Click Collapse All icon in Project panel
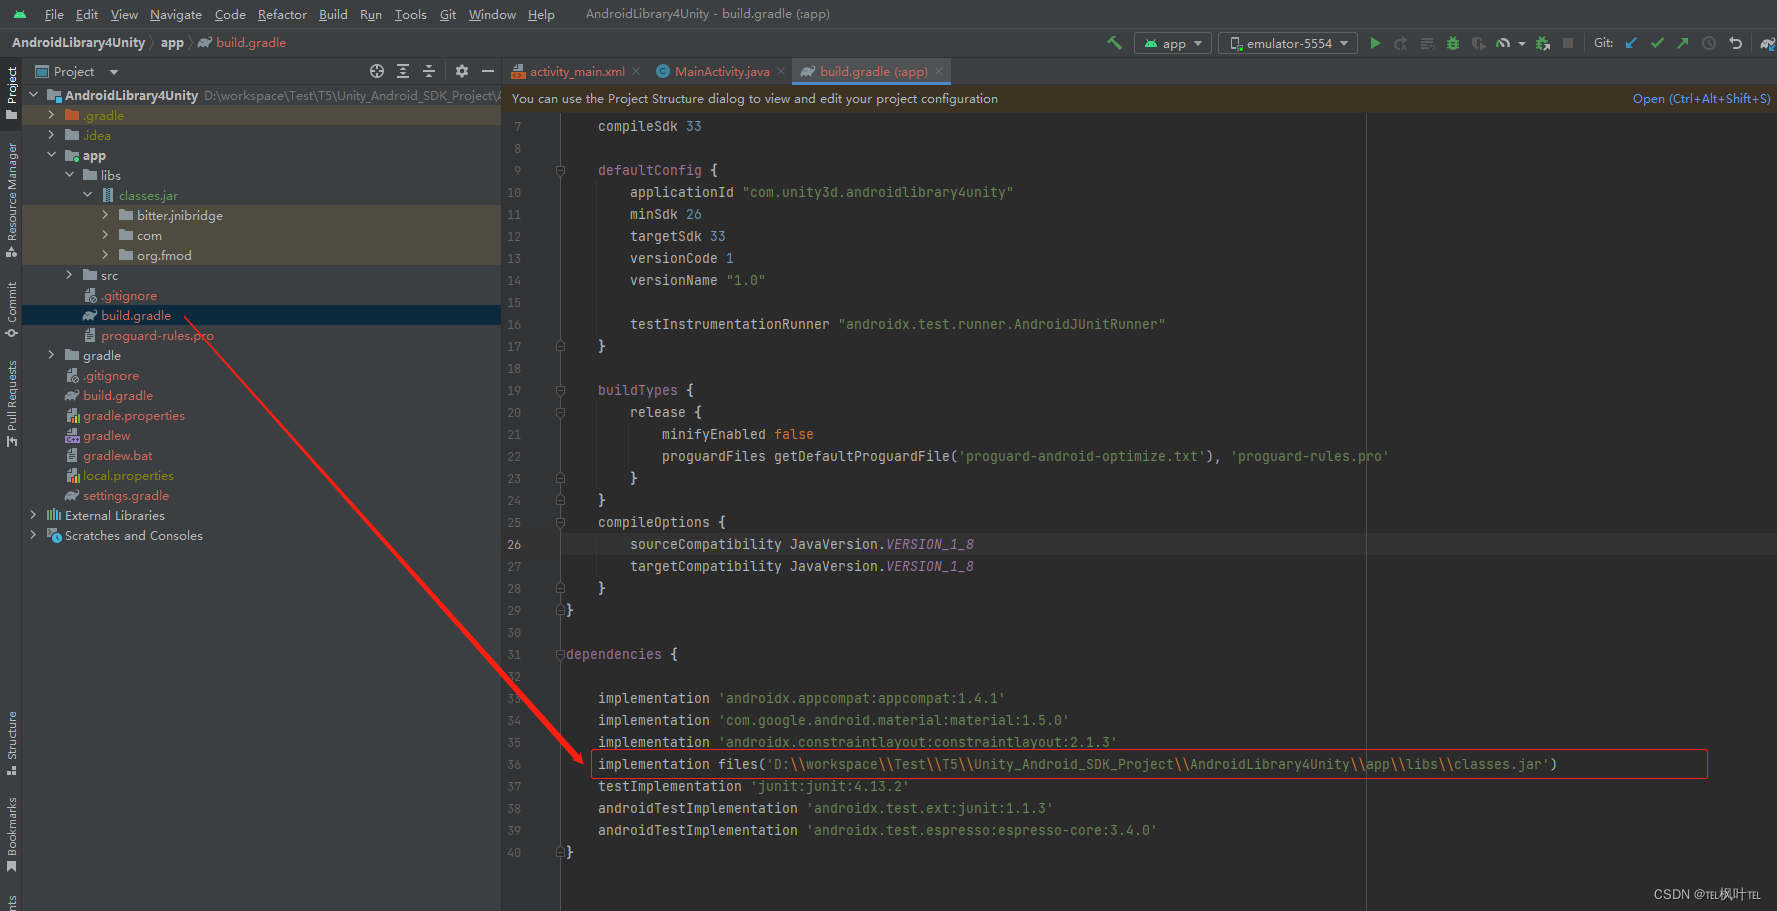Image resolution: width=1777 pixels, height=911 pixels. coord(429,71)
